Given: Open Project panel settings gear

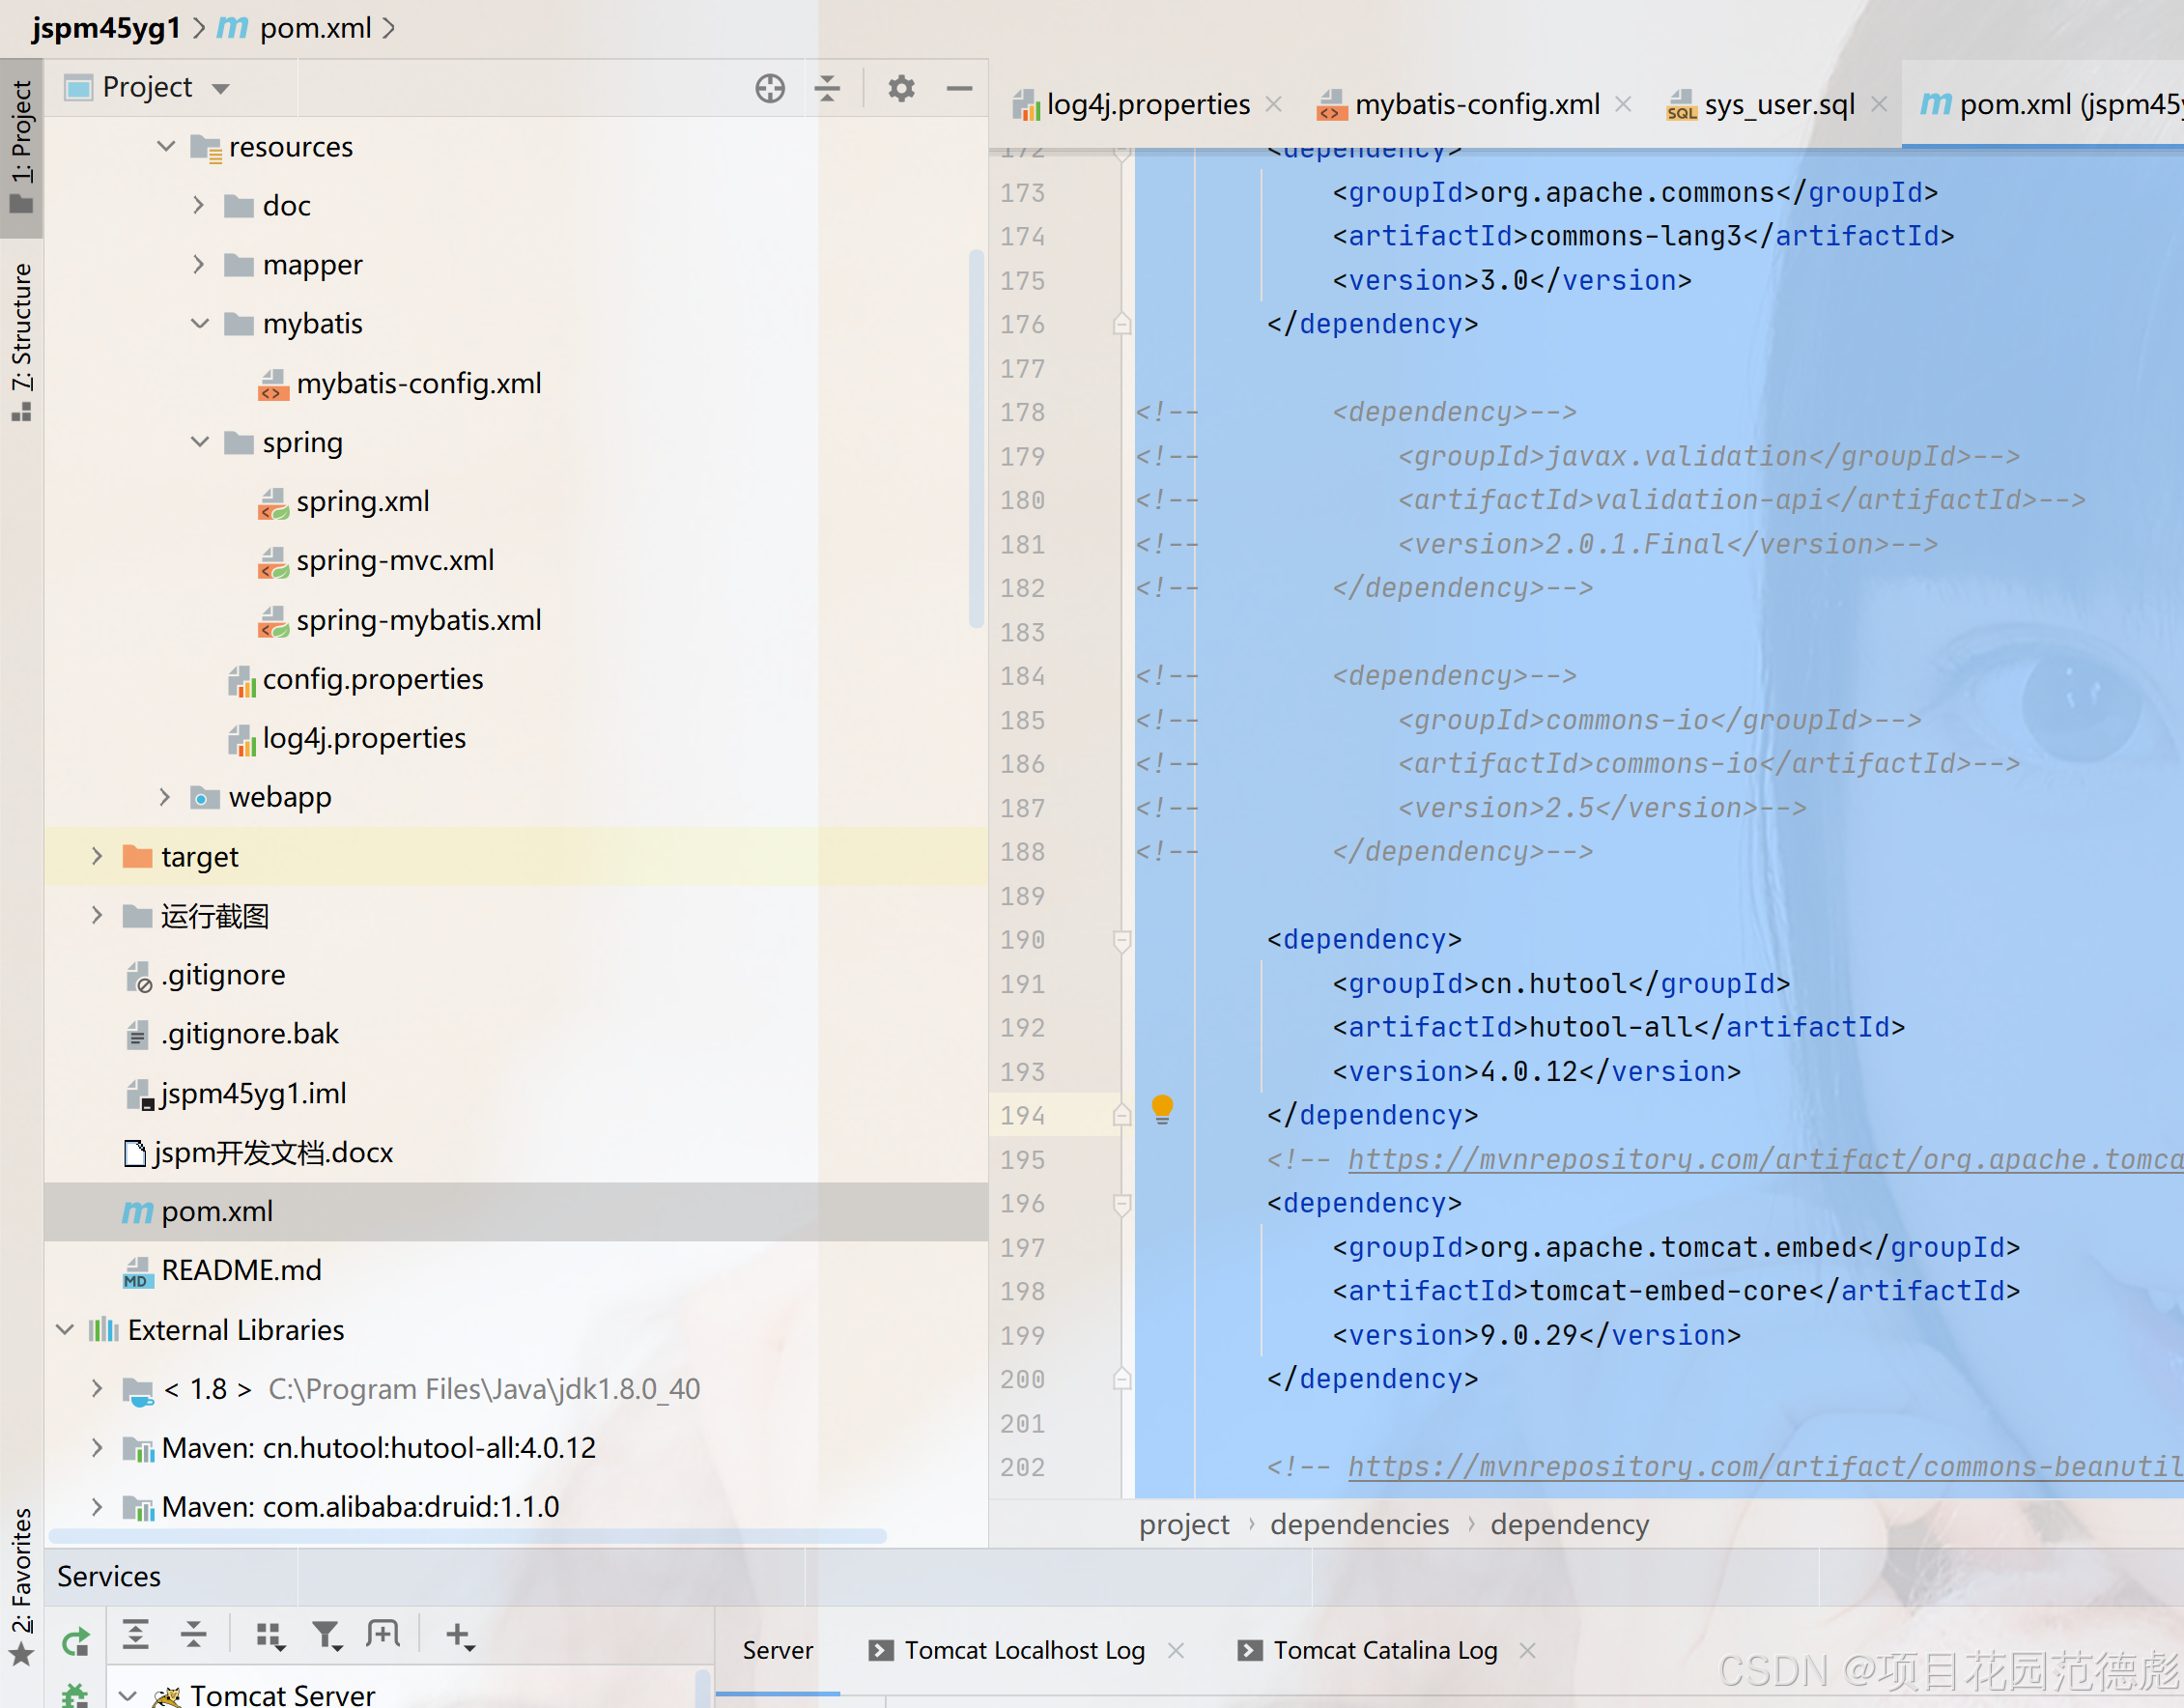Looking at the screenshot, I should click(x=900, y=89).
